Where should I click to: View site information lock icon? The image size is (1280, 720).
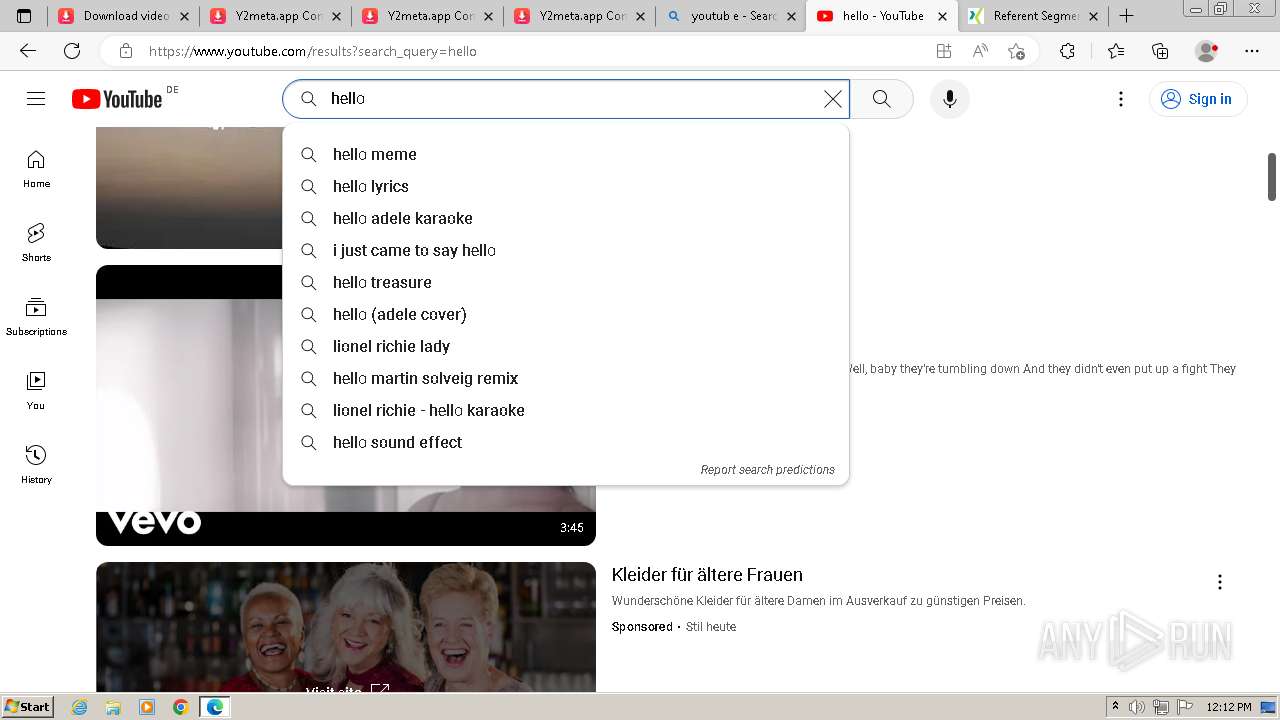tap(126, 51)
